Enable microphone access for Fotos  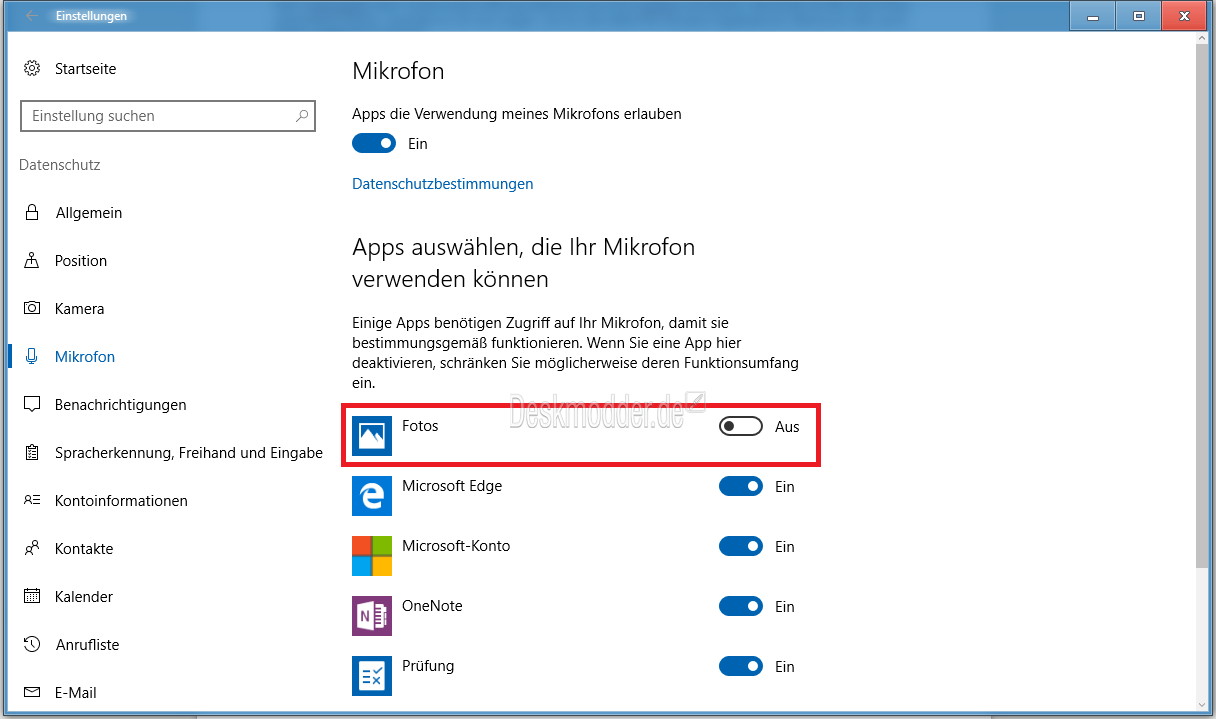[741, 426]
